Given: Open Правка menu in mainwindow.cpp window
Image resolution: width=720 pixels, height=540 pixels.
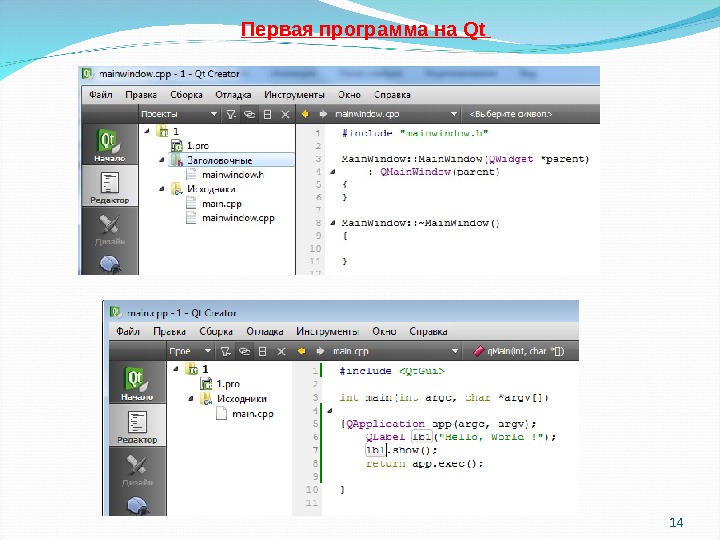Looking at the screenshot, I should [x=141, y=95].
